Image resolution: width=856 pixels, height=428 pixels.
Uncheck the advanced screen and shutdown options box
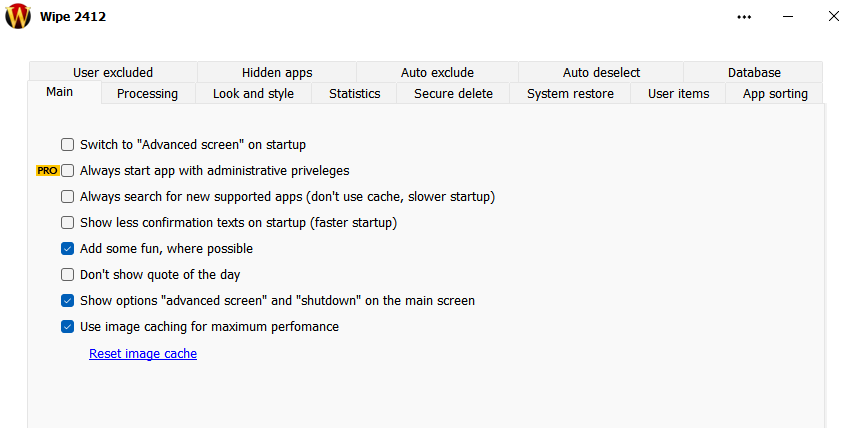[x=68, y=301]
